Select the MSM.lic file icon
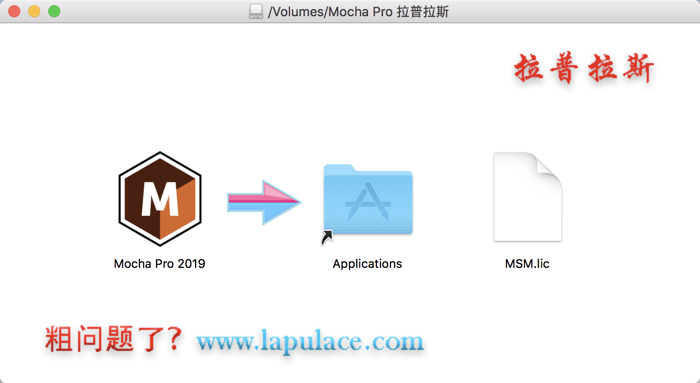700x383 pixels. 527,197
